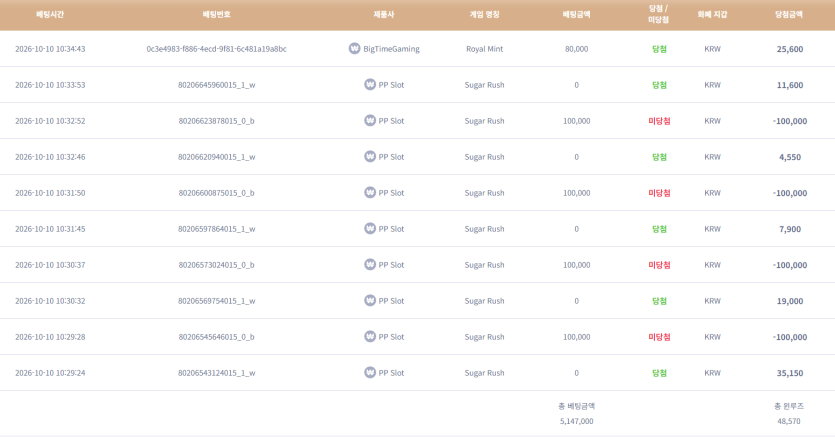Click the timestamp 2026-10-10 10:29:24
The image size is (835, 439).
click(x=50, y=373)
